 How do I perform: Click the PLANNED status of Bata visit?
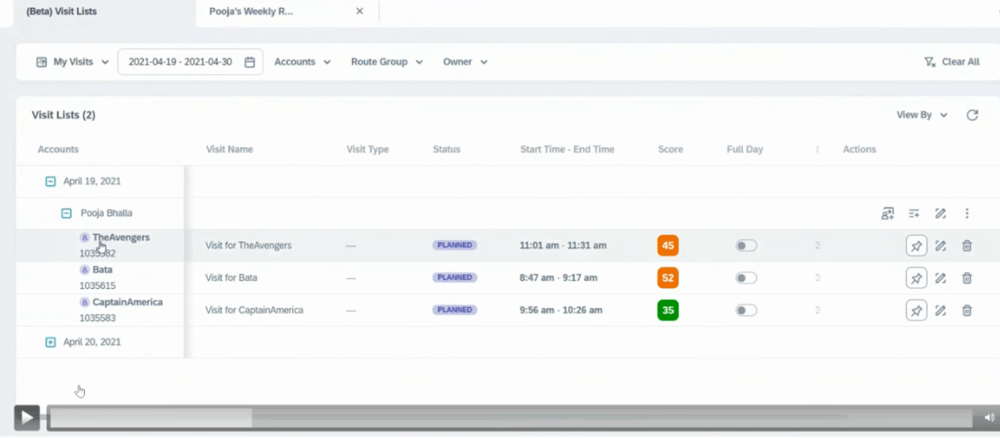(x=455, y=278)
